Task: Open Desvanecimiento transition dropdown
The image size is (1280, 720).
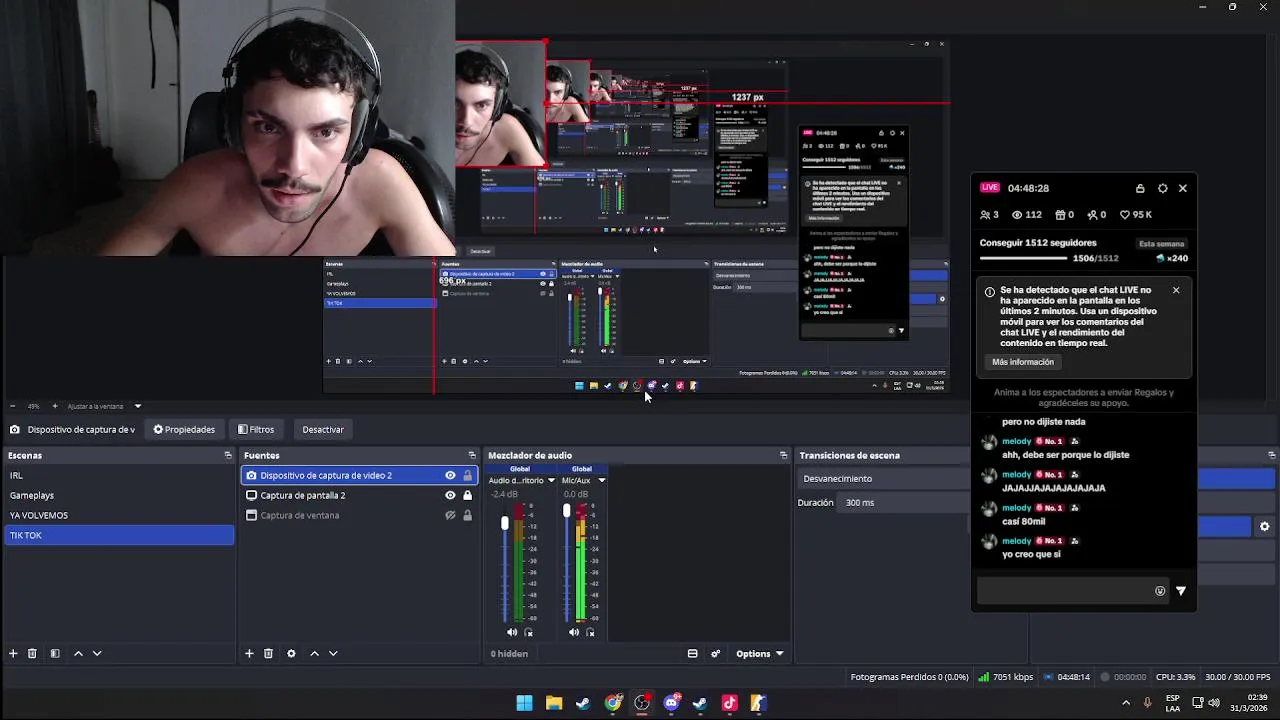Action: click(884, 479)
